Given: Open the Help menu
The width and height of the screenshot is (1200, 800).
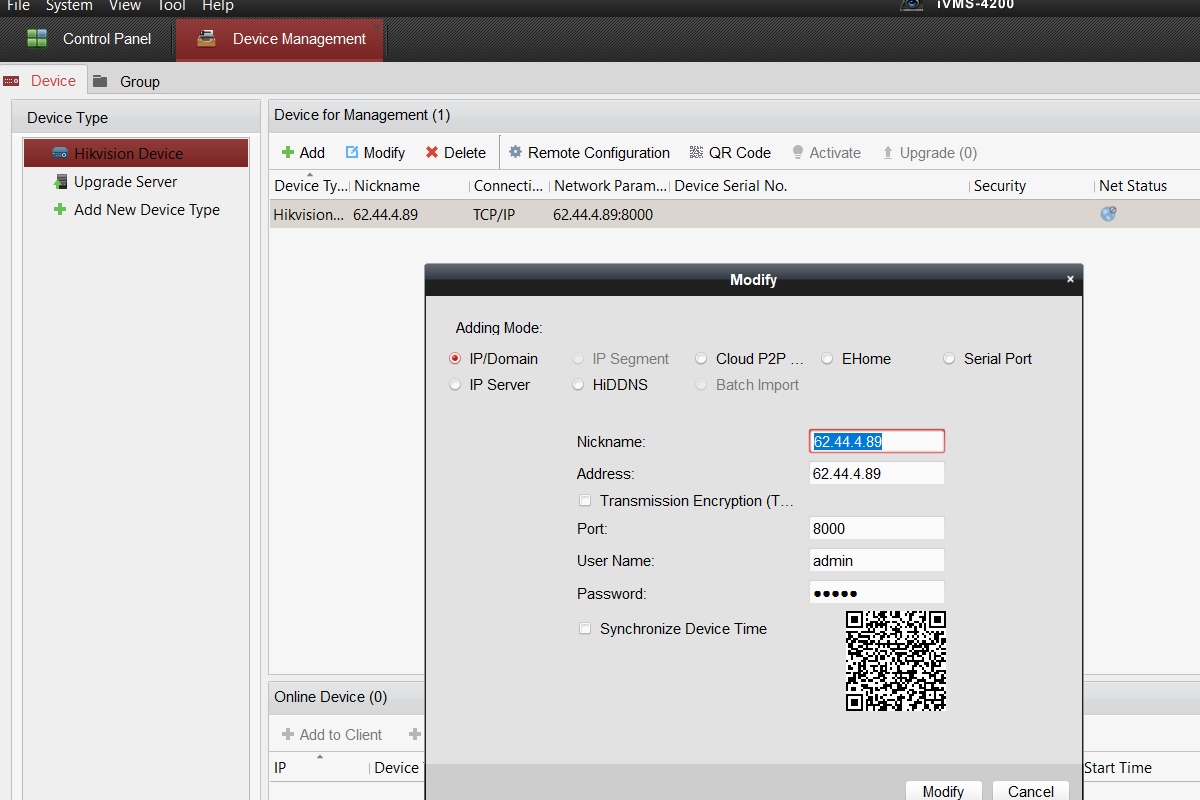Looking at the screenshot, I should tap(217, 6).
